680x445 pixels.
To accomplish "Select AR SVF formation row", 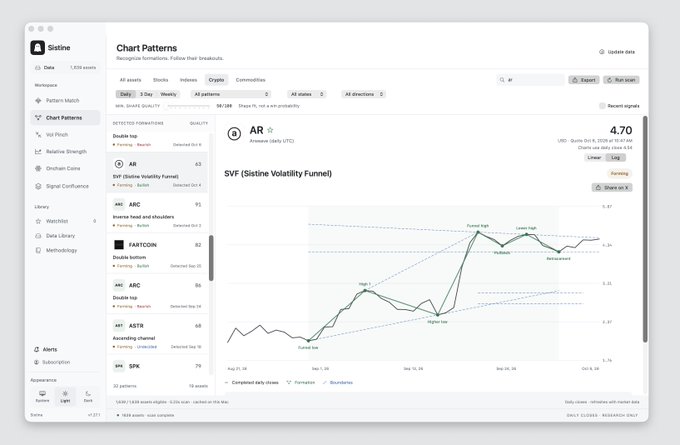I will click(x=157, y=172).
